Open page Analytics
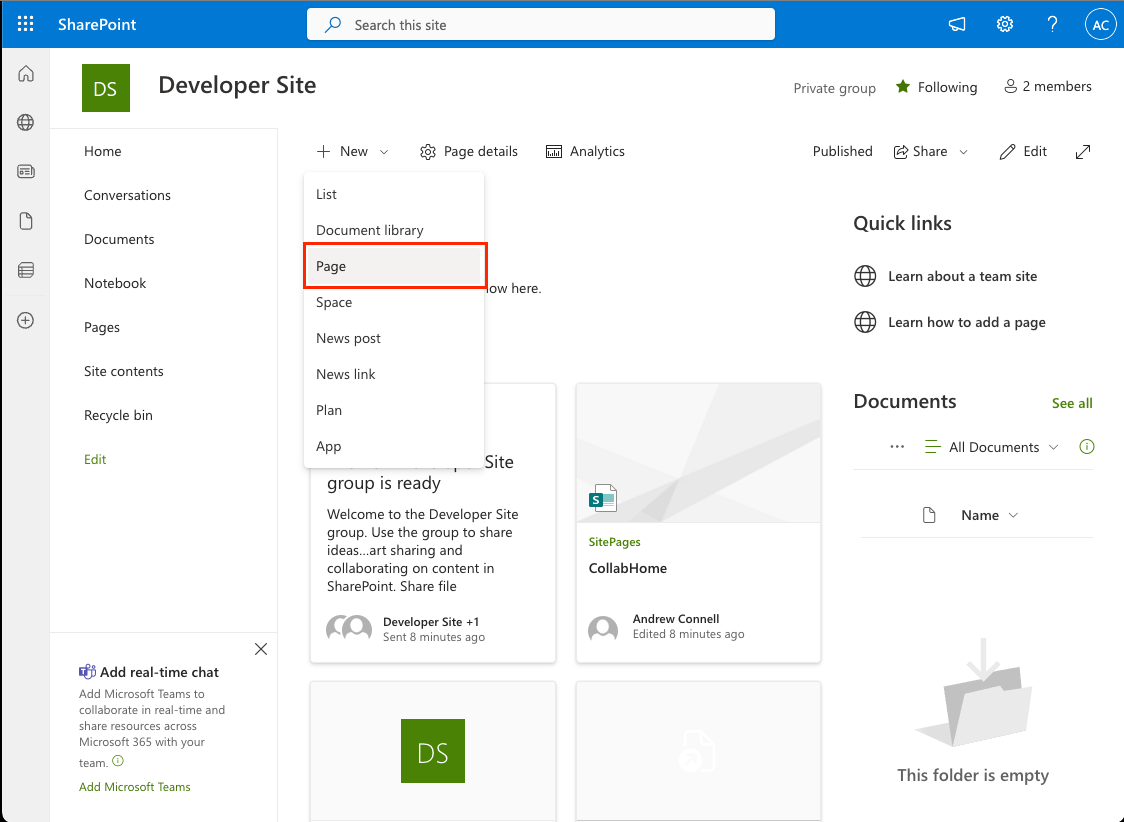1124x822 pixels. click(586, 151)
